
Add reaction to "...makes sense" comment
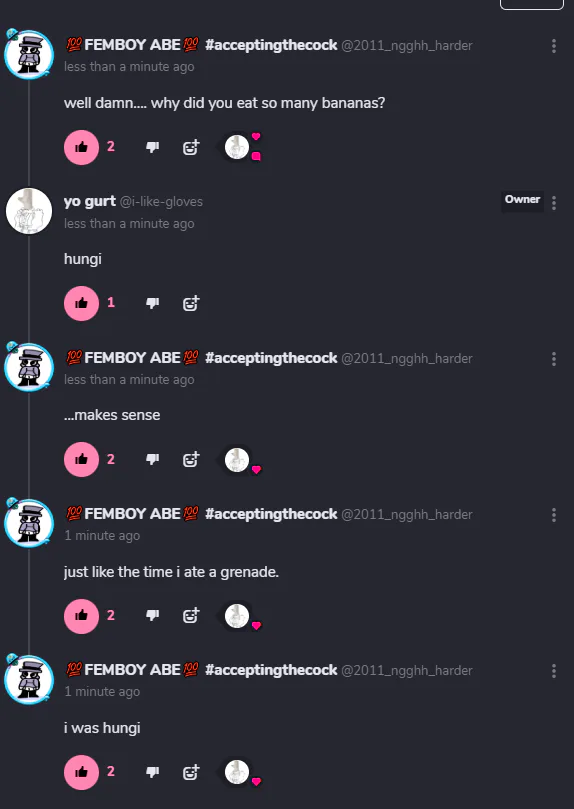(191, 459)
